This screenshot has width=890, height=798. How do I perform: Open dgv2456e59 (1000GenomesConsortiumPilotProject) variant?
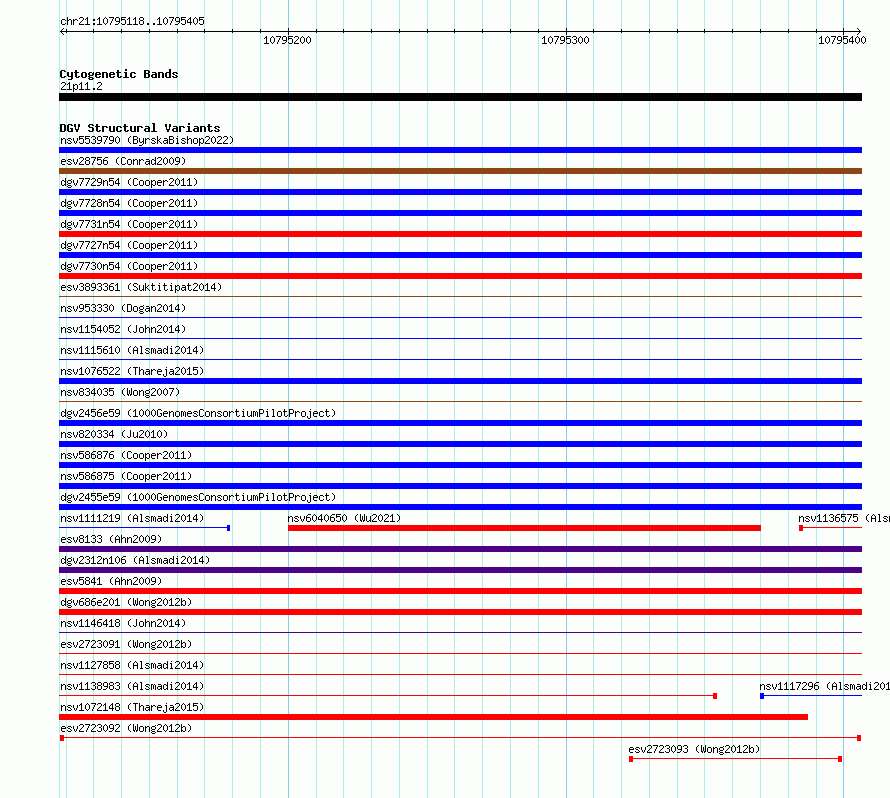pyautogui.click(x=198, y=413)
